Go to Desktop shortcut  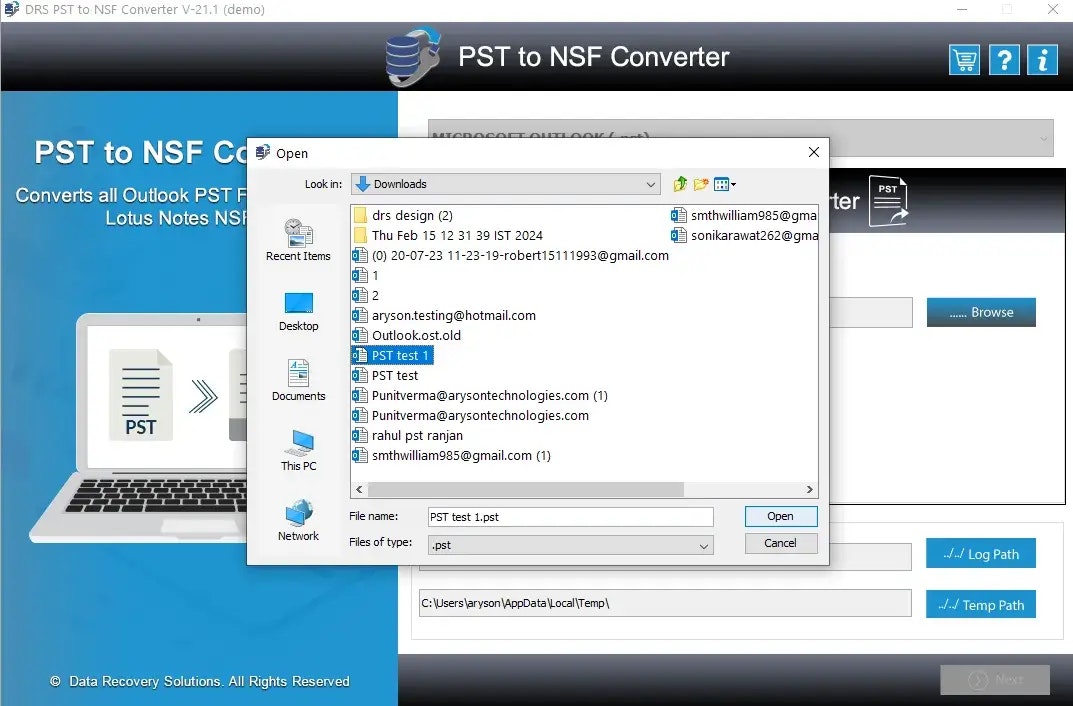[298, 311]
